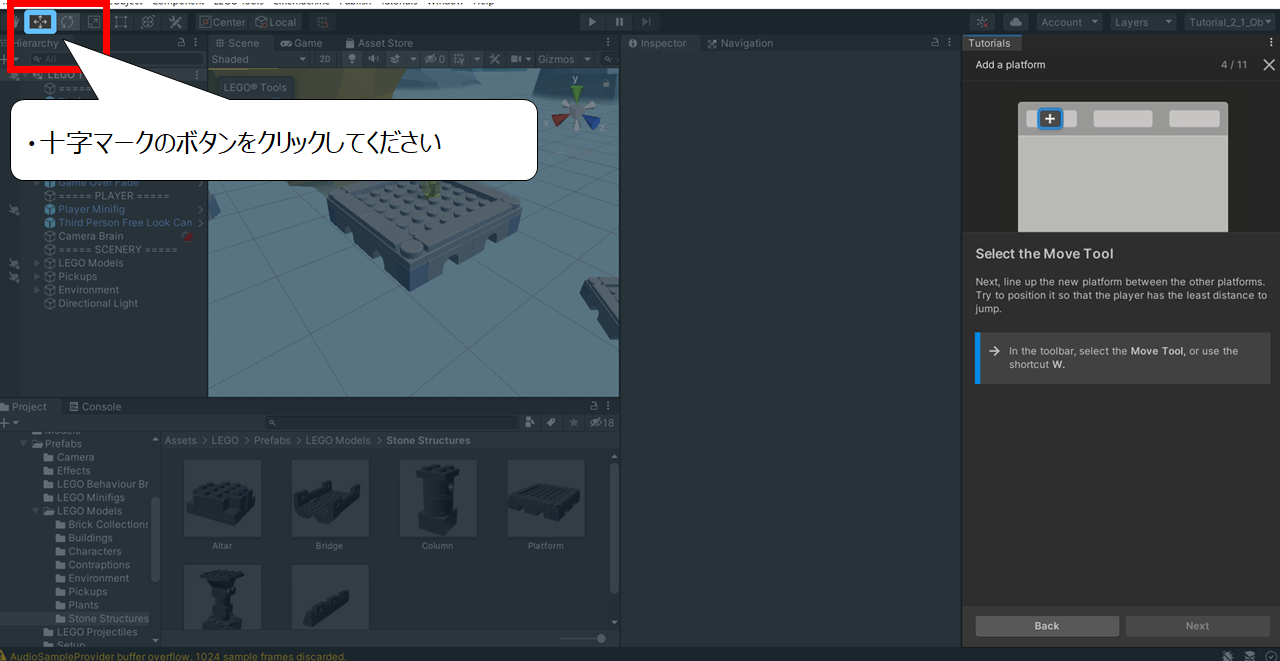The width and height of the screenshot is (1280, 661).
Task: Select the Platform prefab thumbnail
Action: pyautogui.click(x=545, y=498)
